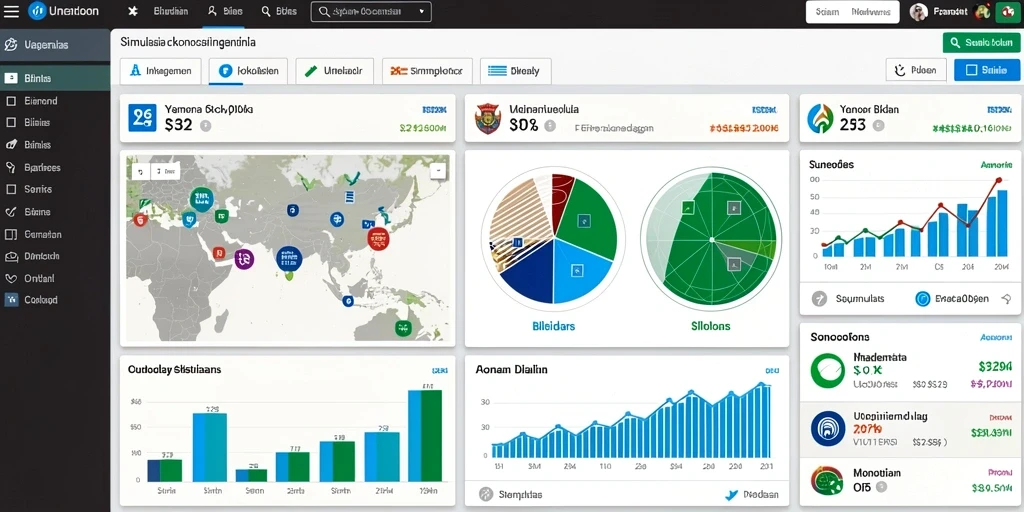Toggle the Seniks sidebar checkbox
The image size is (1024, 512).
coord(10,189)
